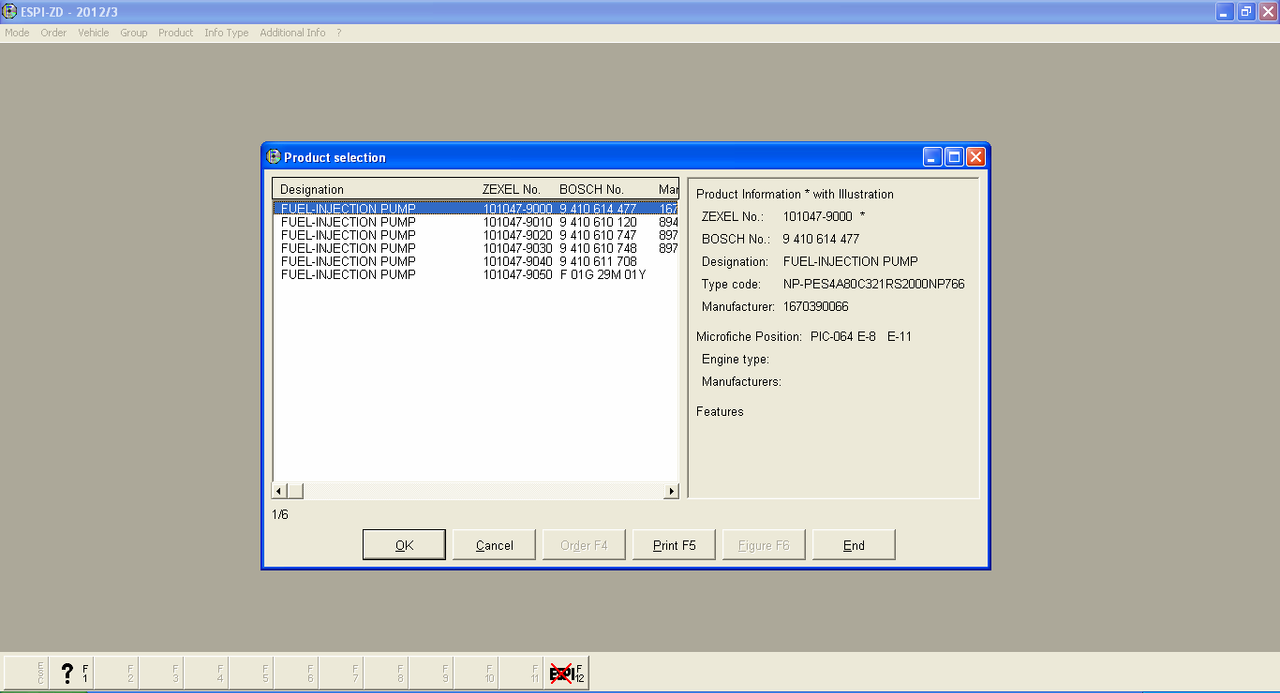Screen dimensions: 1280x693
Task: Open the Order menu
Action: (54, 33)
